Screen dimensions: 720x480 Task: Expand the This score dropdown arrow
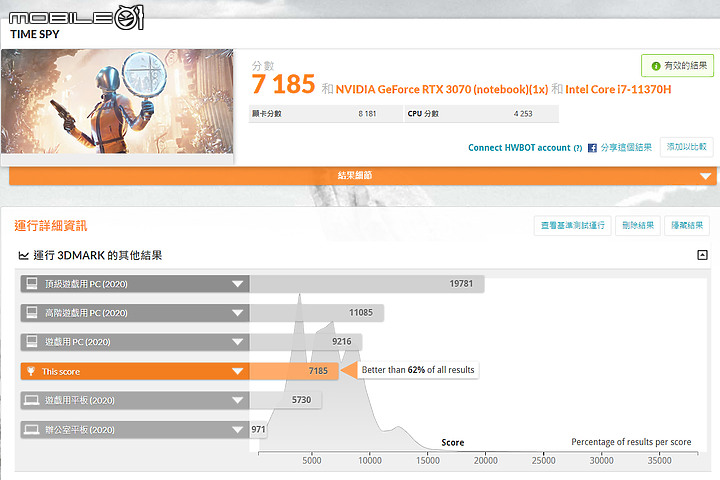point(237,371)
